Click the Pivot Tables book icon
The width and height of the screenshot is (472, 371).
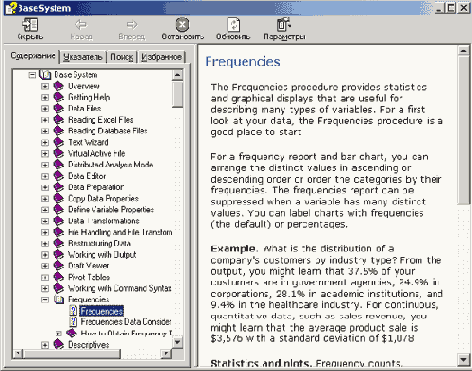click(x=59, y=277)
